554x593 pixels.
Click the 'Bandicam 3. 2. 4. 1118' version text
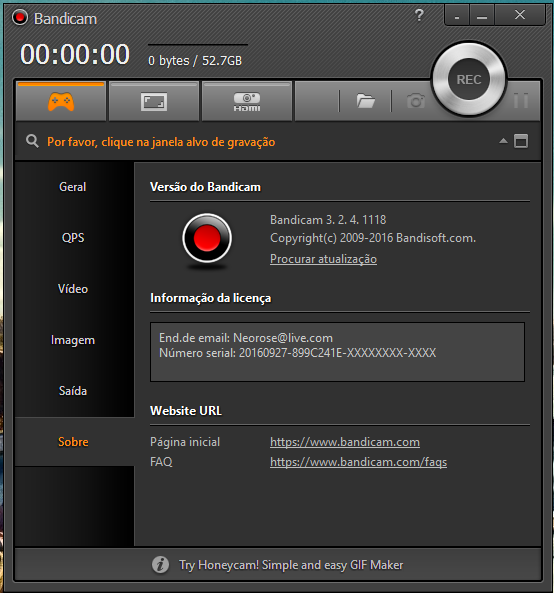[x=328, y=220]
